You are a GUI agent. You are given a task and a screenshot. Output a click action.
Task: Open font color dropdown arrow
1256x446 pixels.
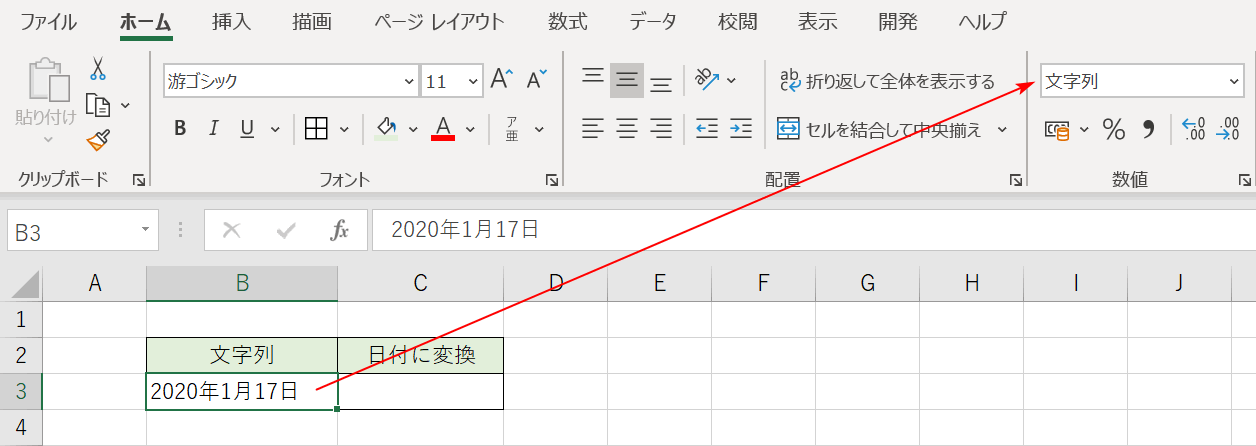[x=470, y=128]
